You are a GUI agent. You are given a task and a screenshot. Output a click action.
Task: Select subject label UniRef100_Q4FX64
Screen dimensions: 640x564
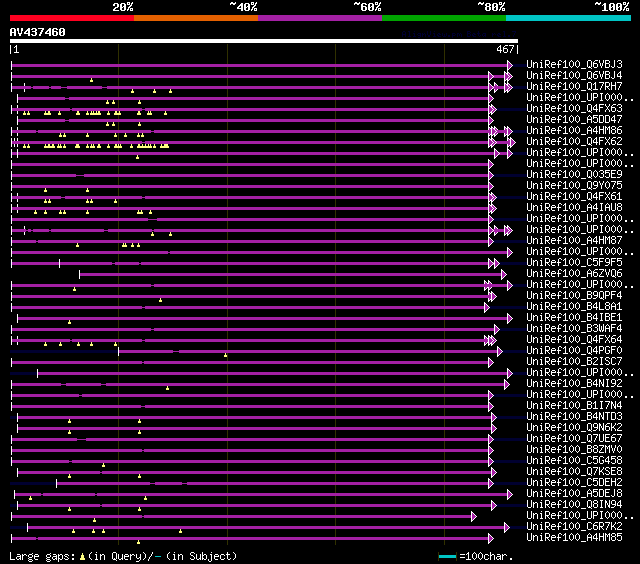click(574, 340)
